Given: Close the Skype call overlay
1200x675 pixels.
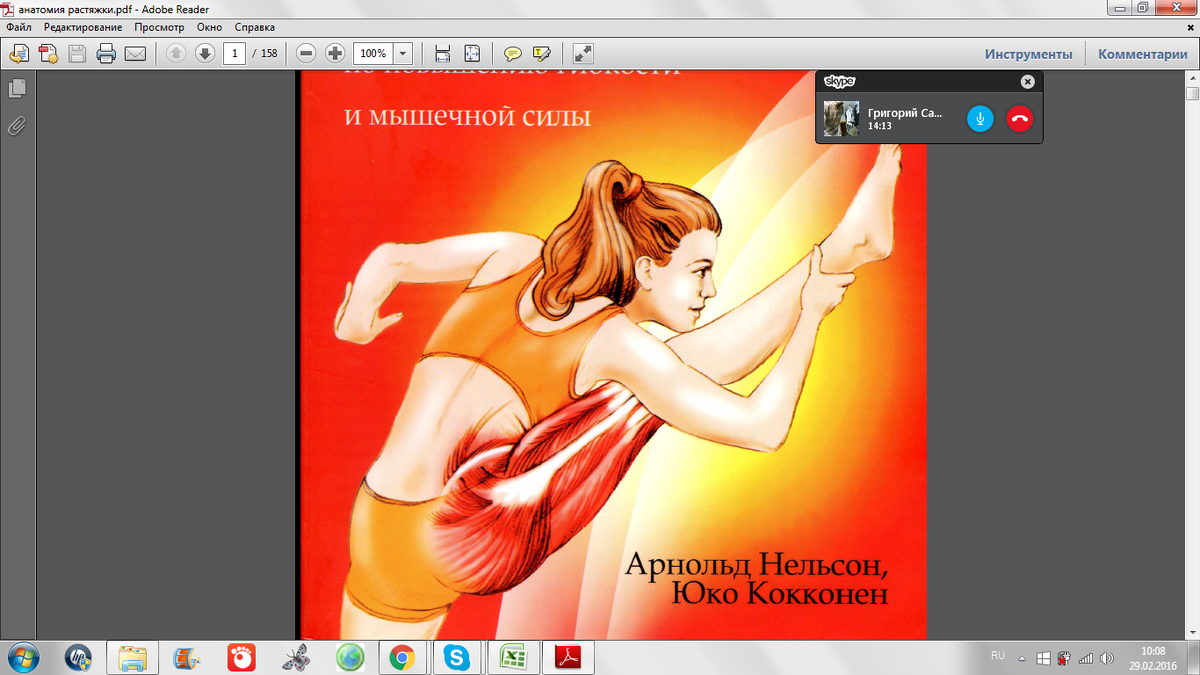Looking at the screenshot, I should click(x=1027, y=82).
